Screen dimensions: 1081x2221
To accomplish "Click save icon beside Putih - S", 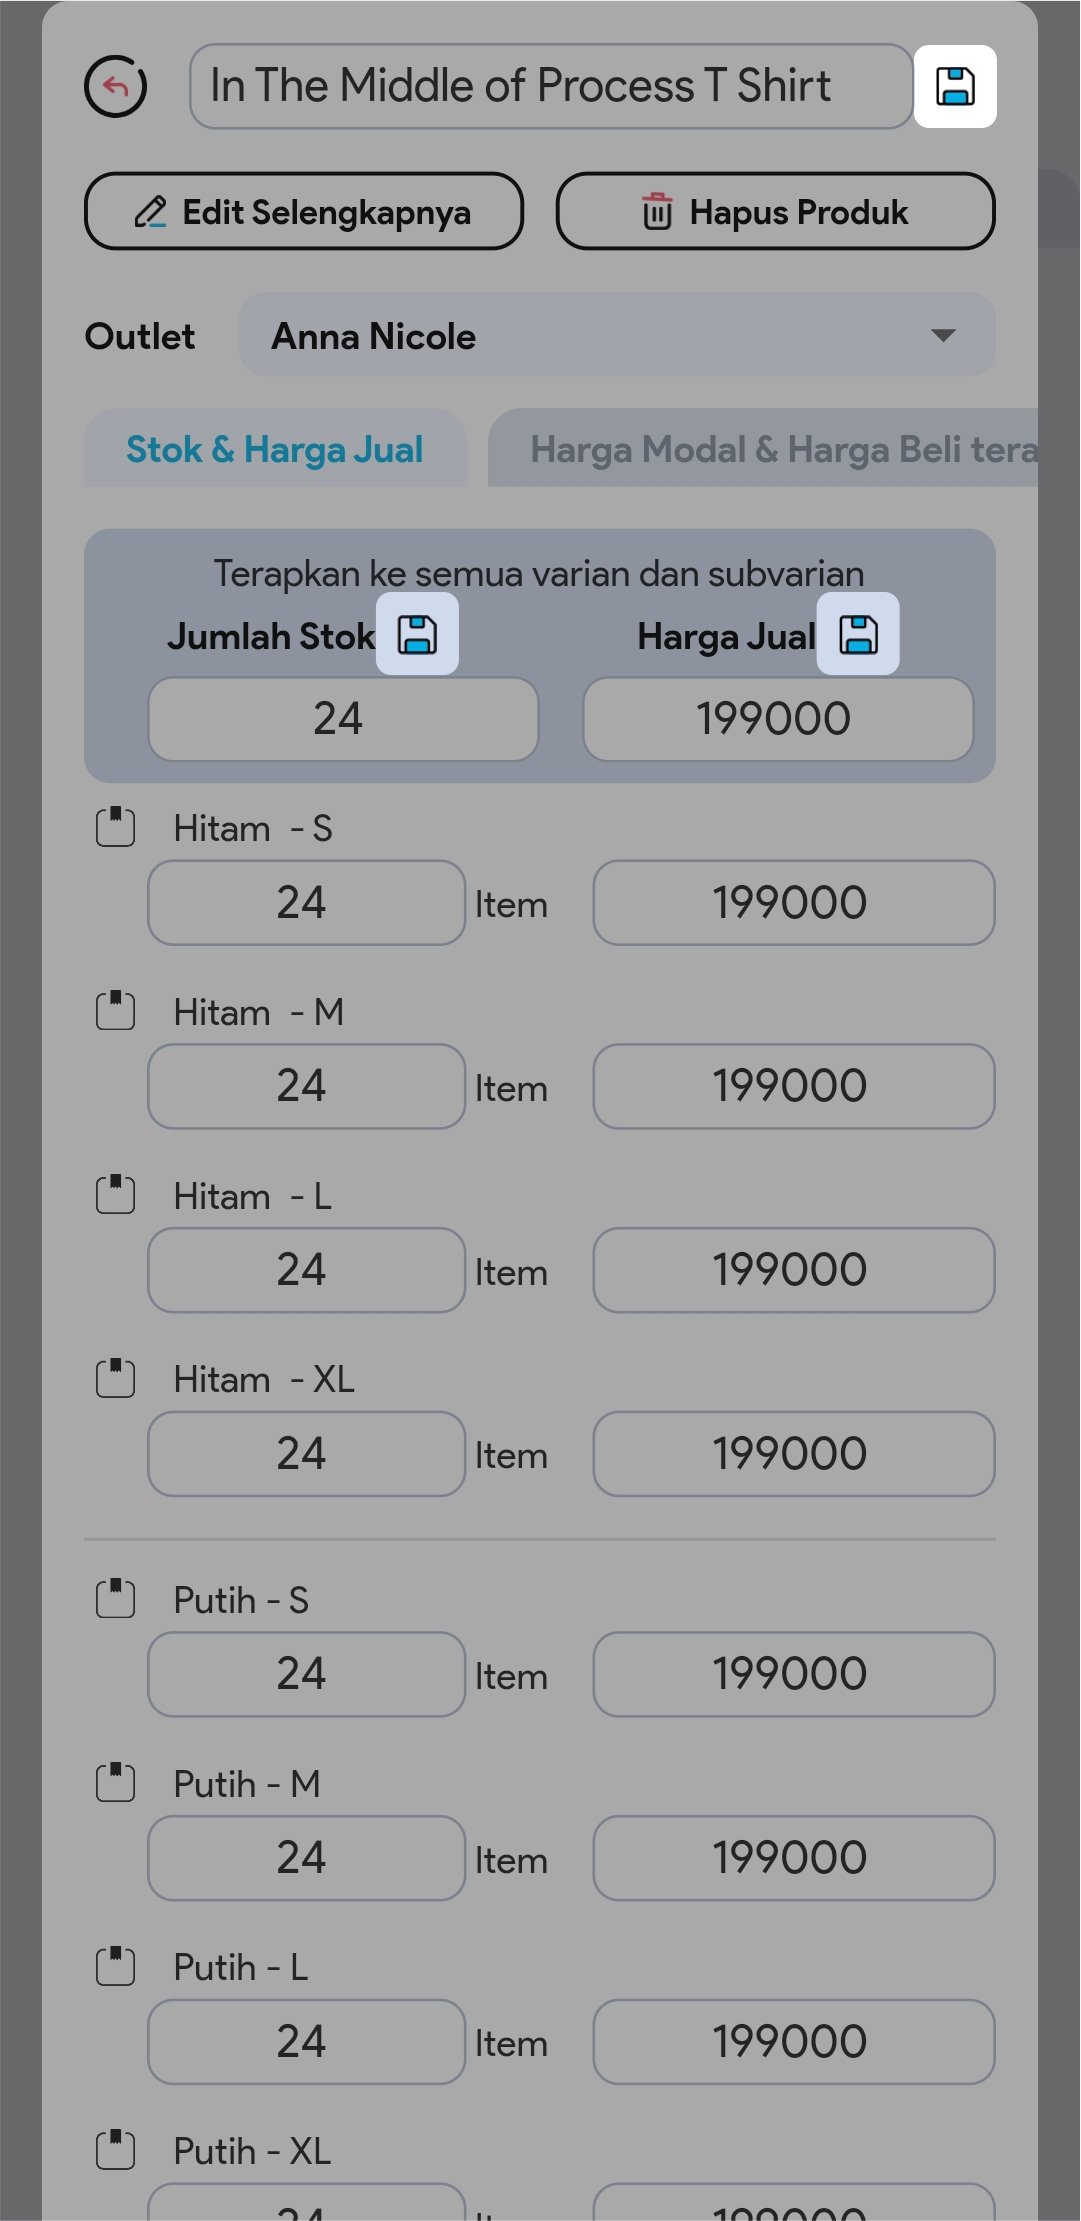I will (115, 1599).
